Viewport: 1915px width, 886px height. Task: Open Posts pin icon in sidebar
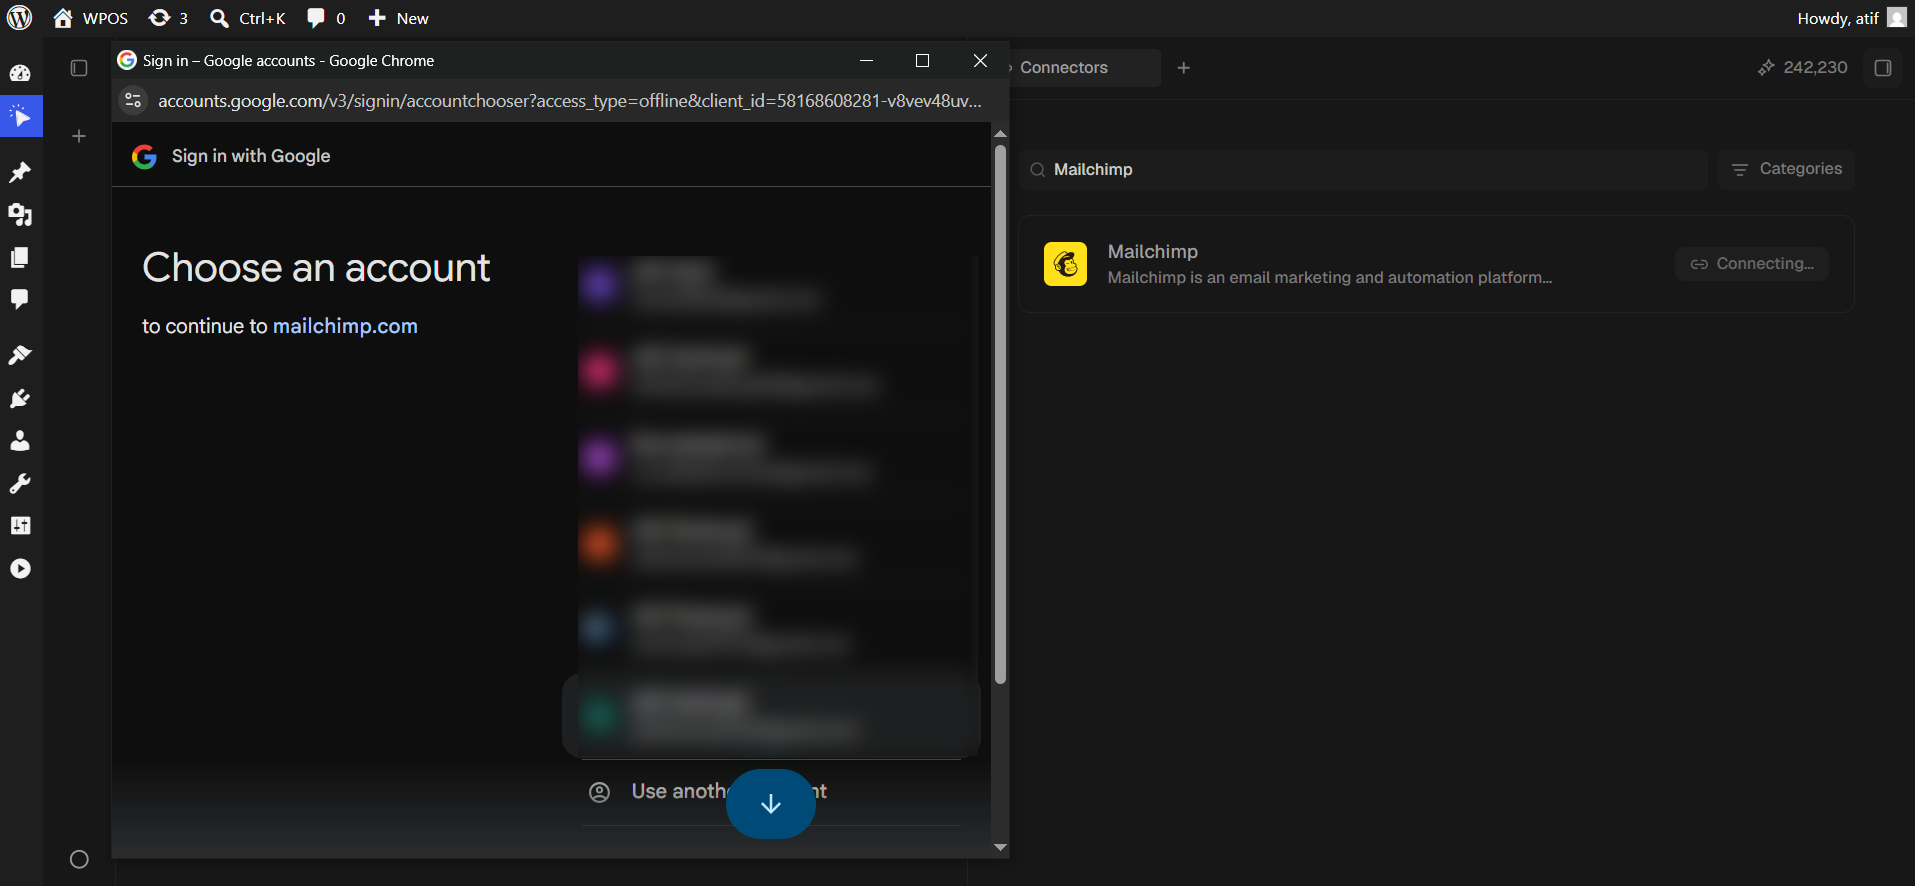pyautogui.click(x=20, y=173)
